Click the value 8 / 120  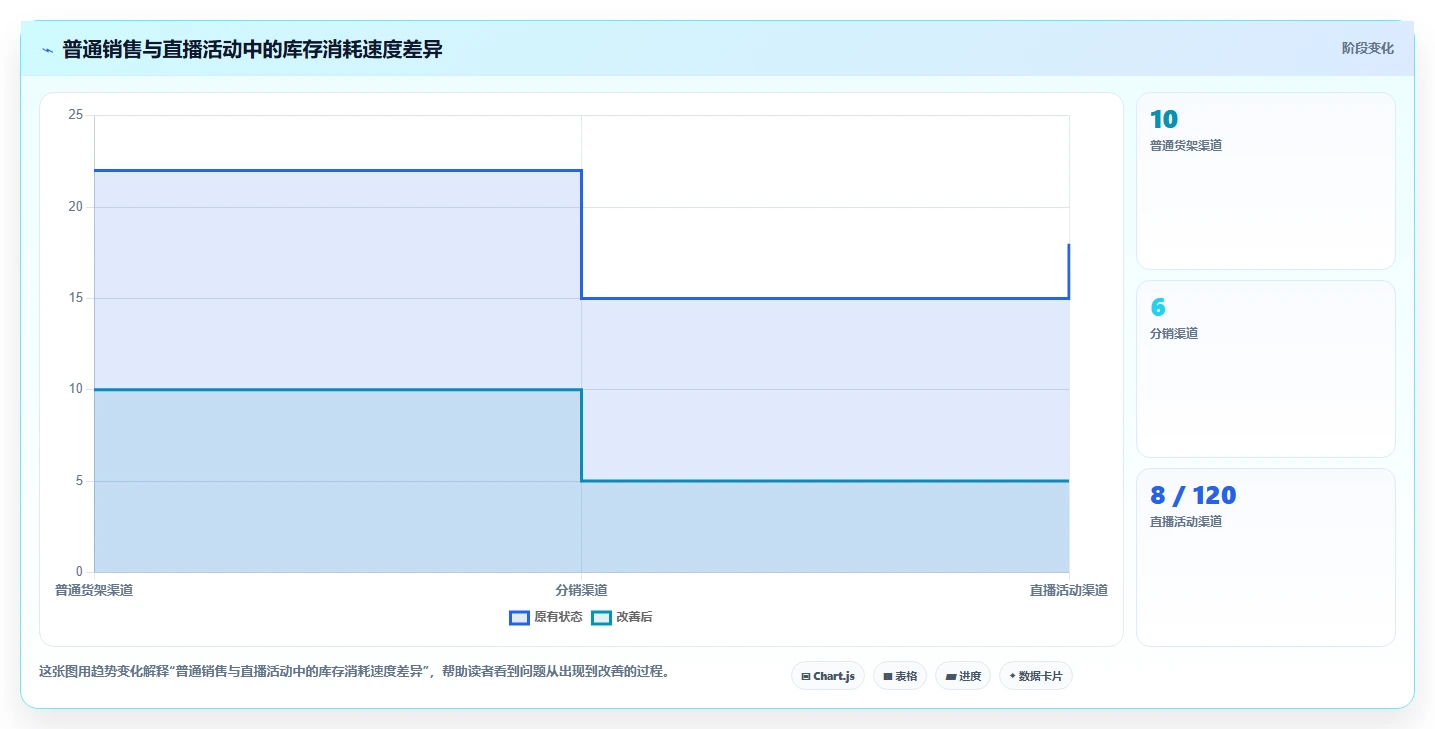pyautogui.click(x=1193, y=496)
